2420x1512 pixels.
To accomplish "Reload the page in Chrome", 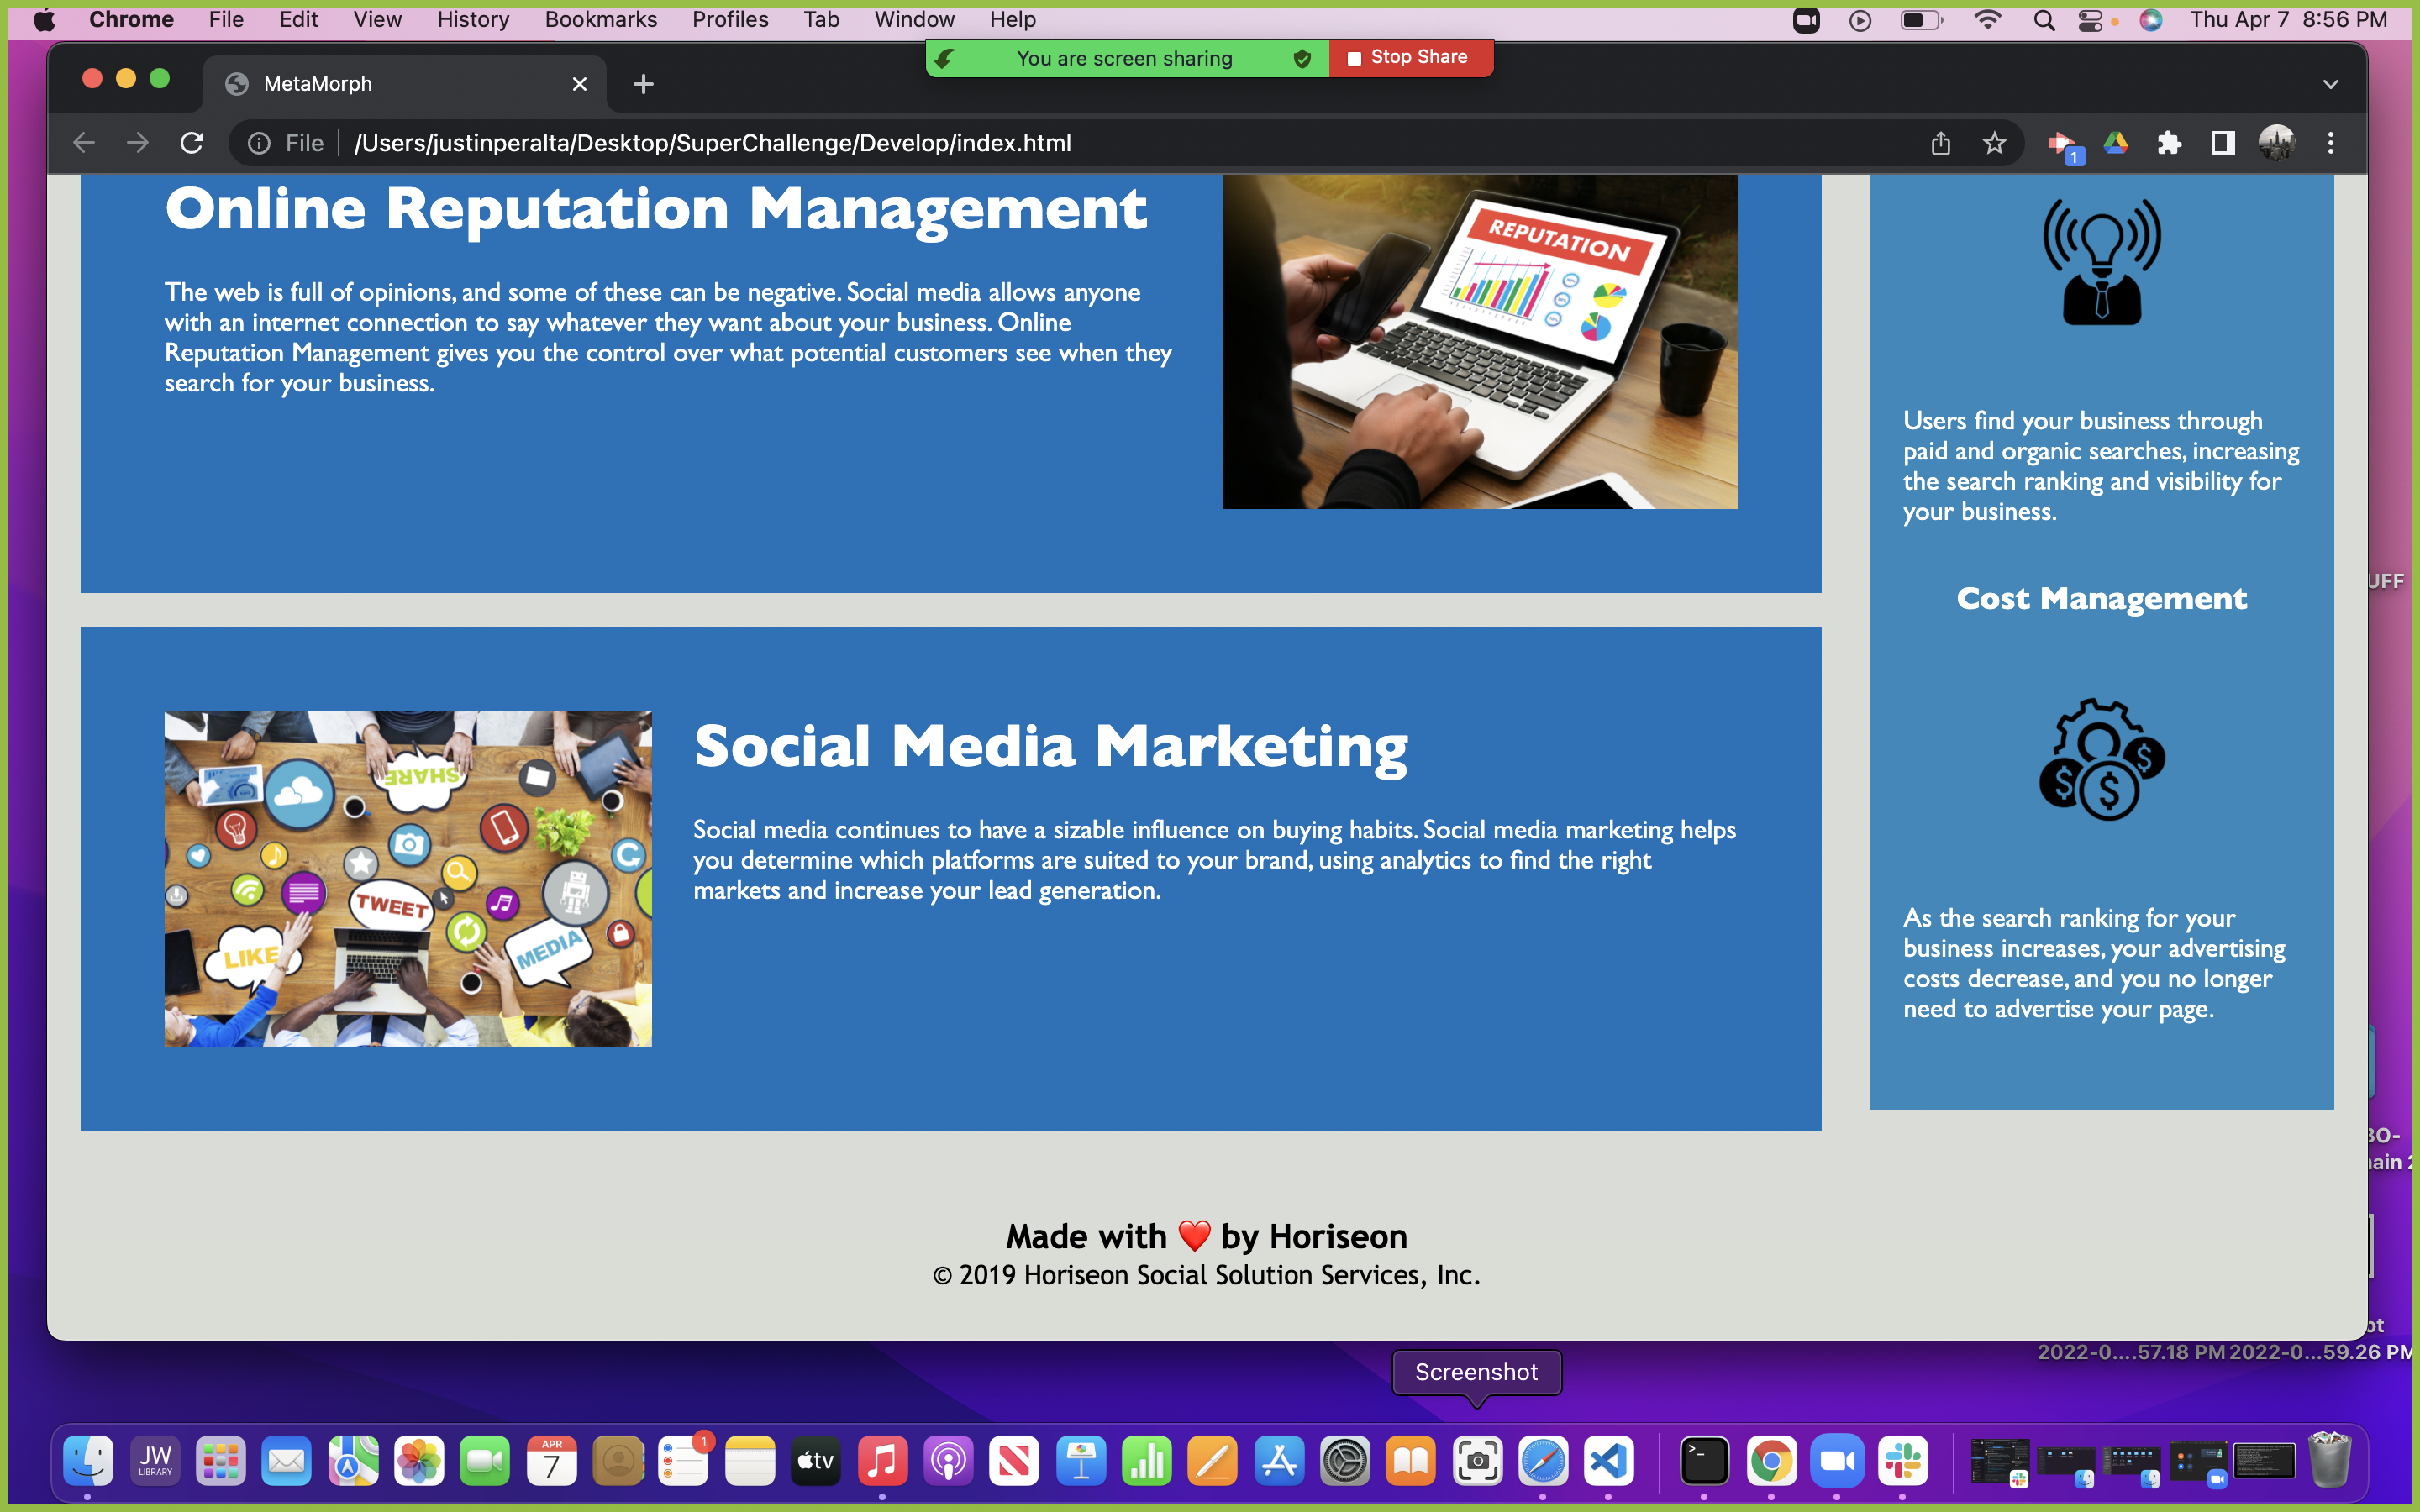I will coord(192,143).
